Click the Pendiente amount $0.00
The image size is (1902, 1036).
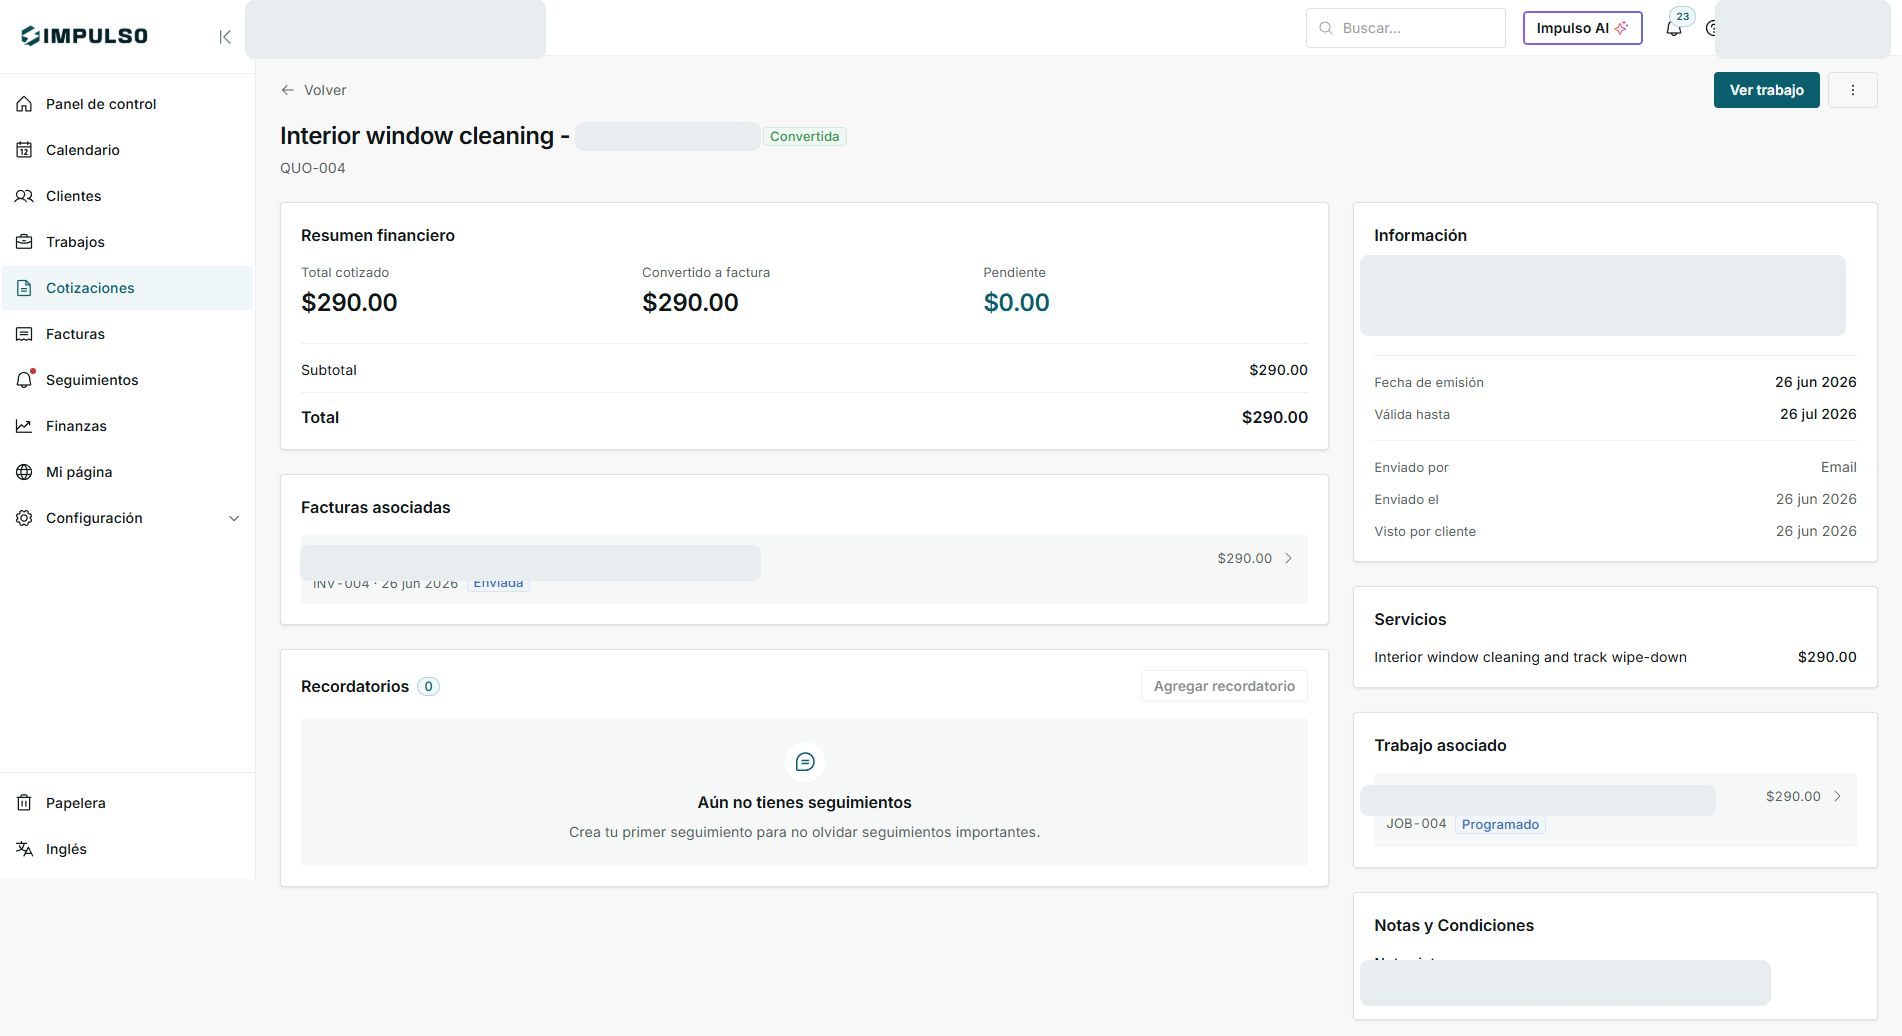point(1016,302)
